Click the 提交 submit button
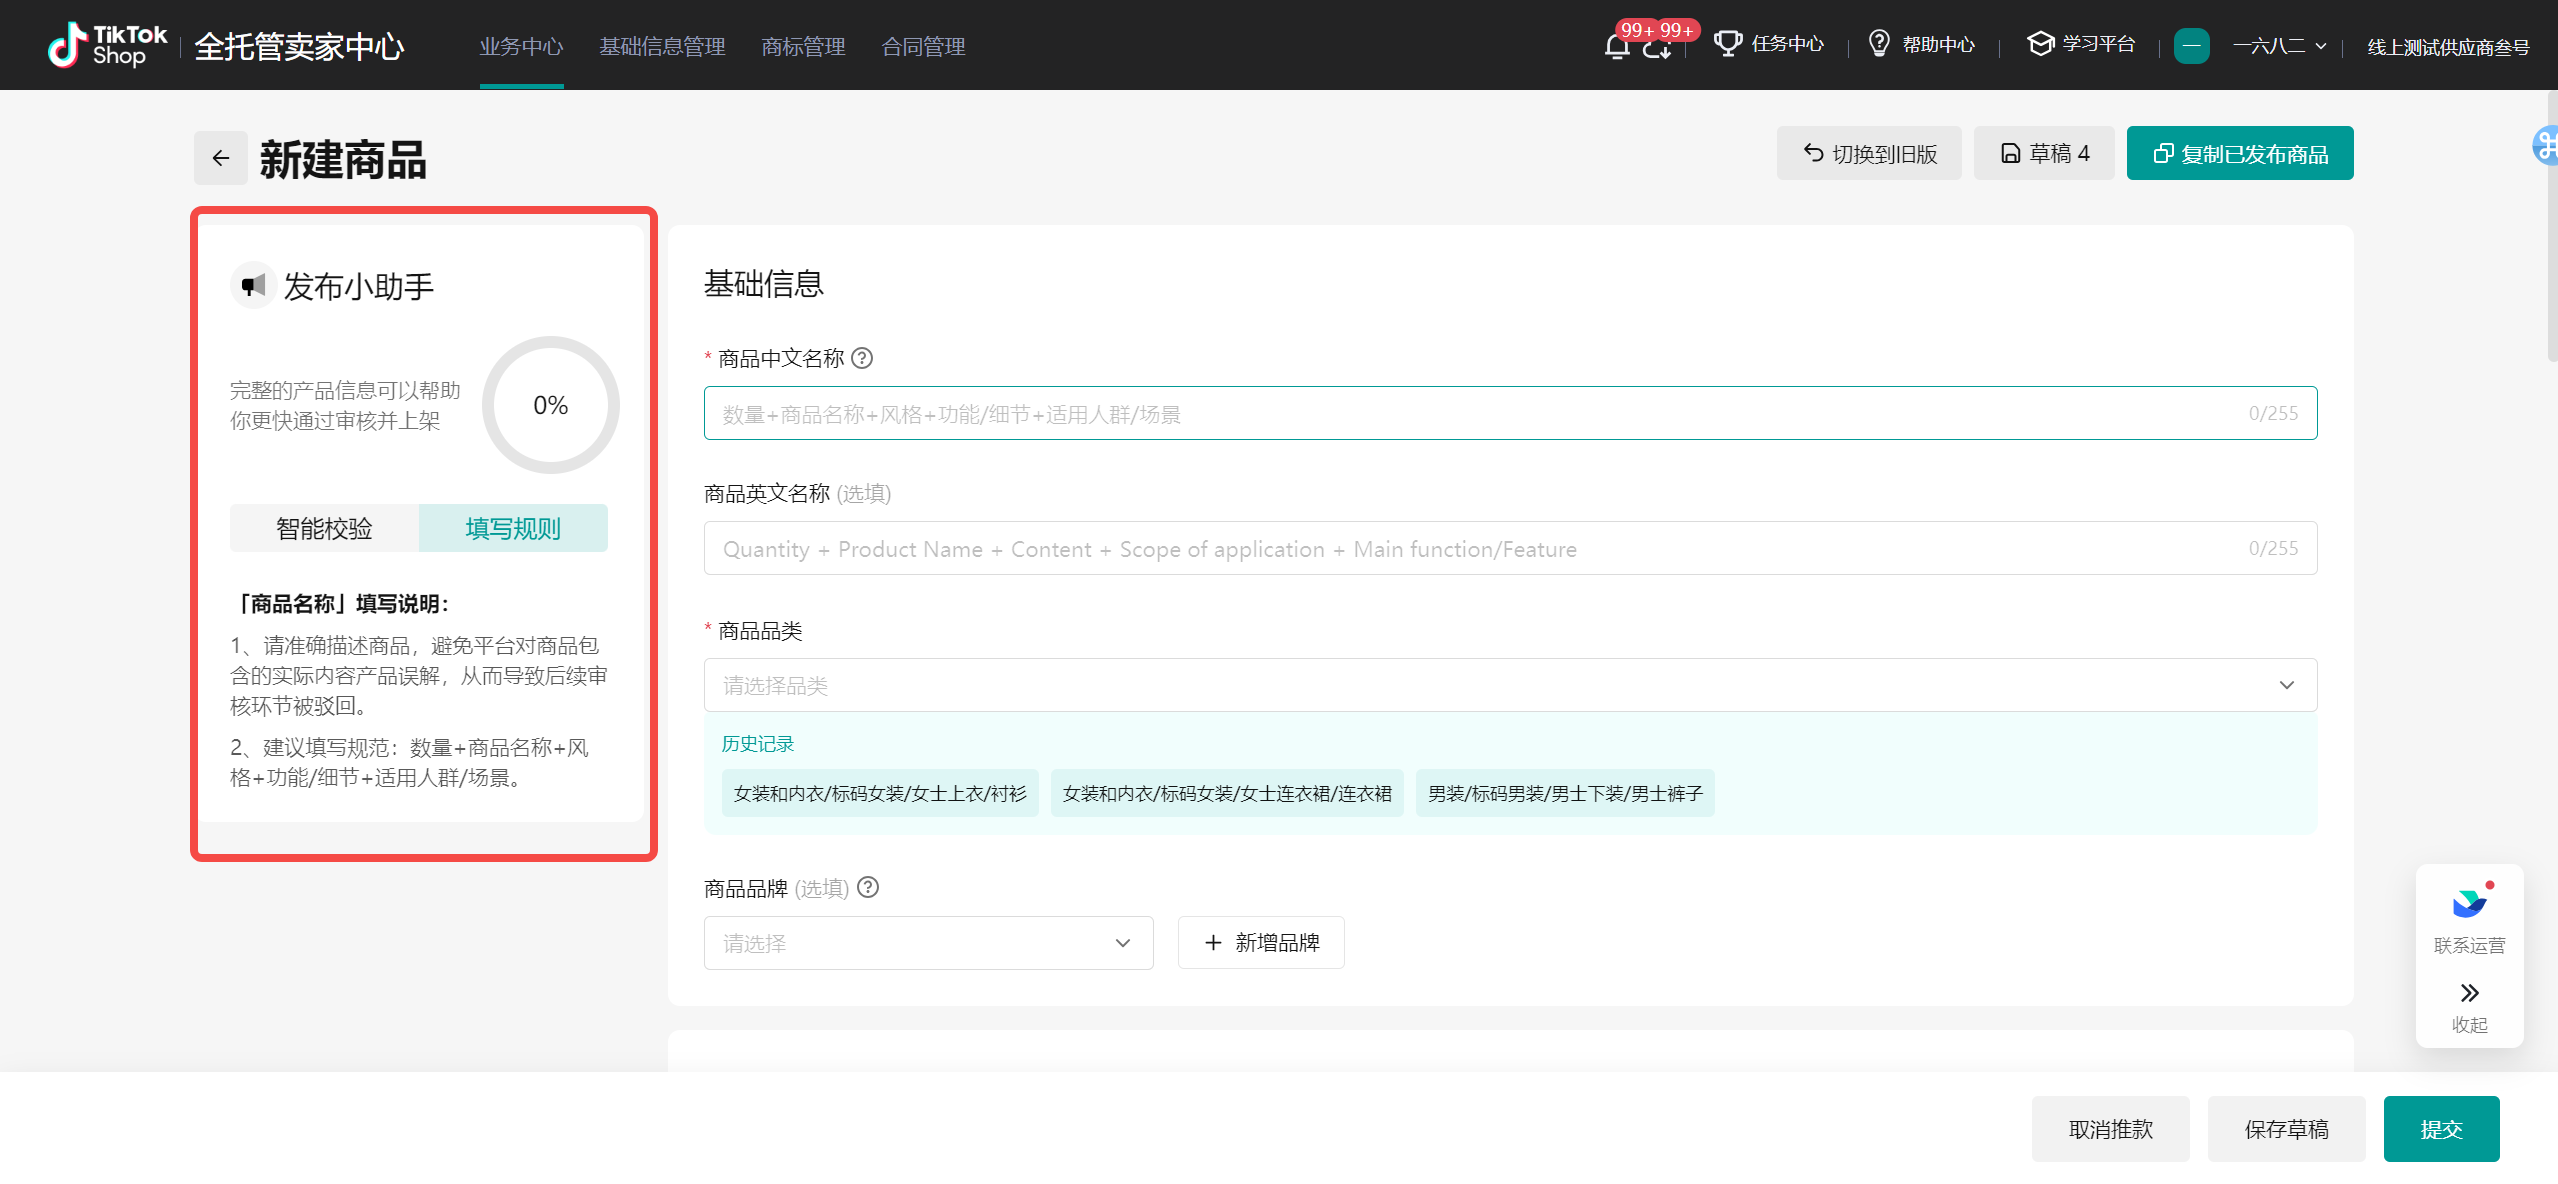 point(2441,1129)
